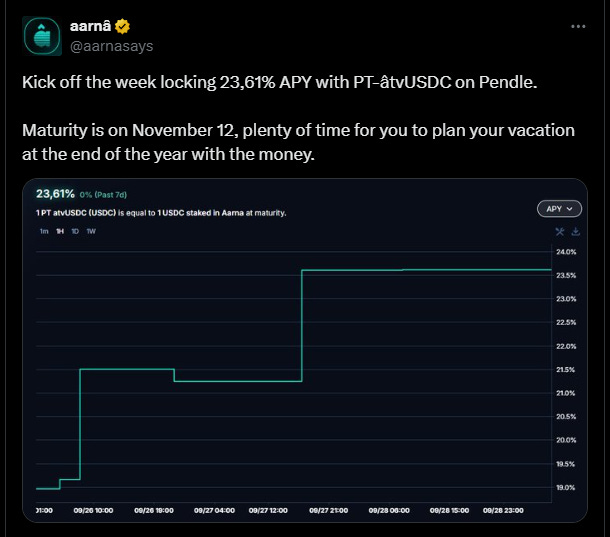Click the 0% (Past 7d) change label
This screenshot has width=610, height=537.
(x=103, y=195)
